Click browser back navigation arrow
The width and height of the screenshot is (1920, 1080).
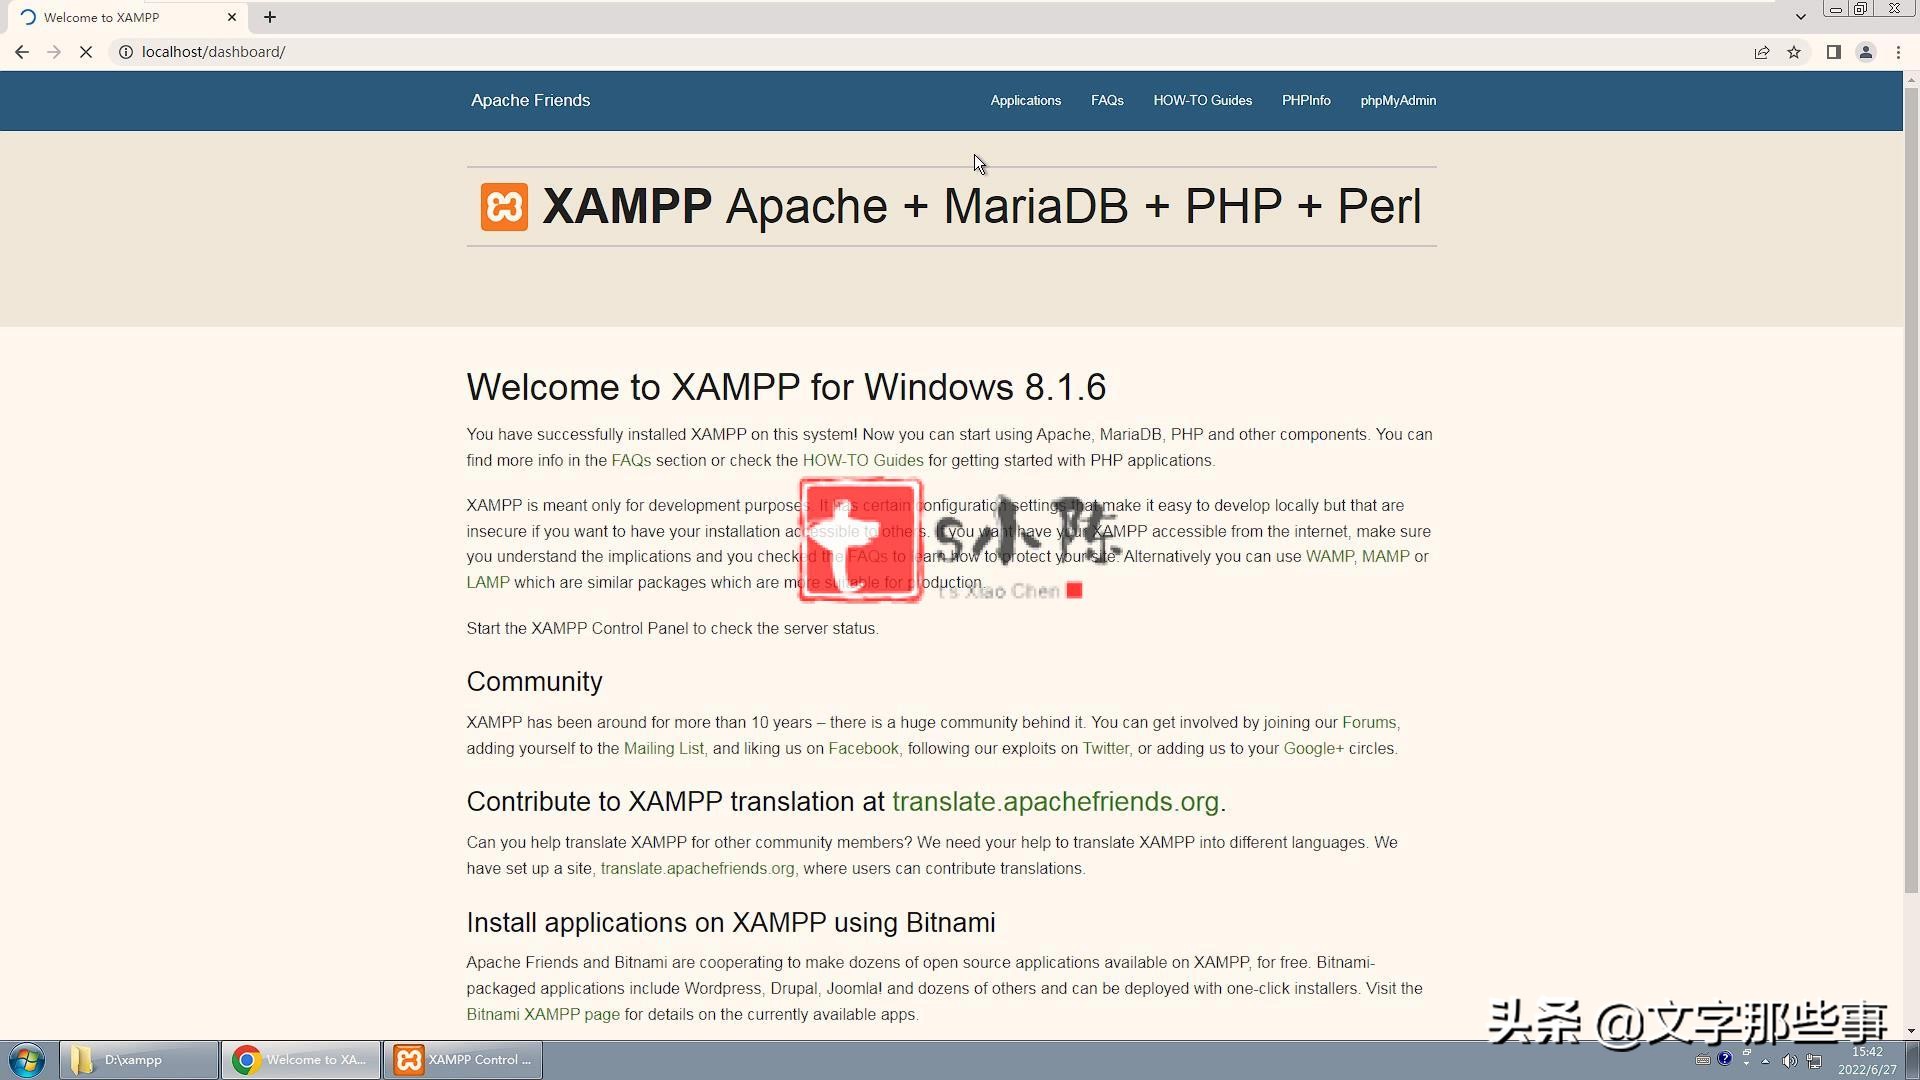tap(22, 50)
